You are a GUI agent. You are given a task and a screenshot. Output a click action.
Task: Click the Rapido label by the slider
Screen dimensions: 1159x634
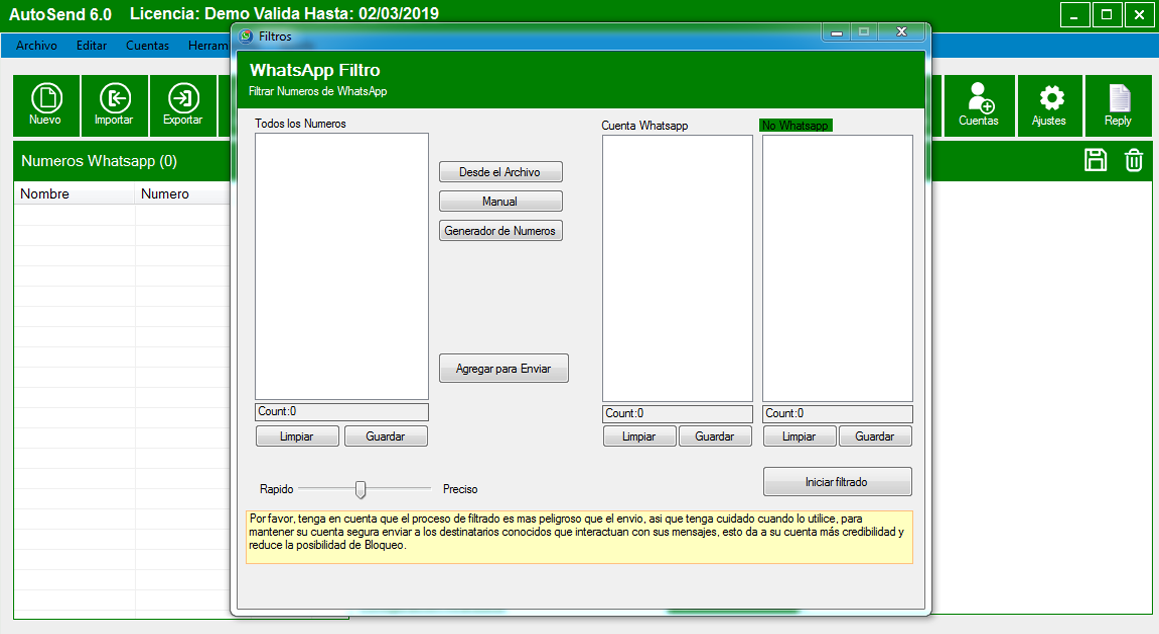(276, 489)
